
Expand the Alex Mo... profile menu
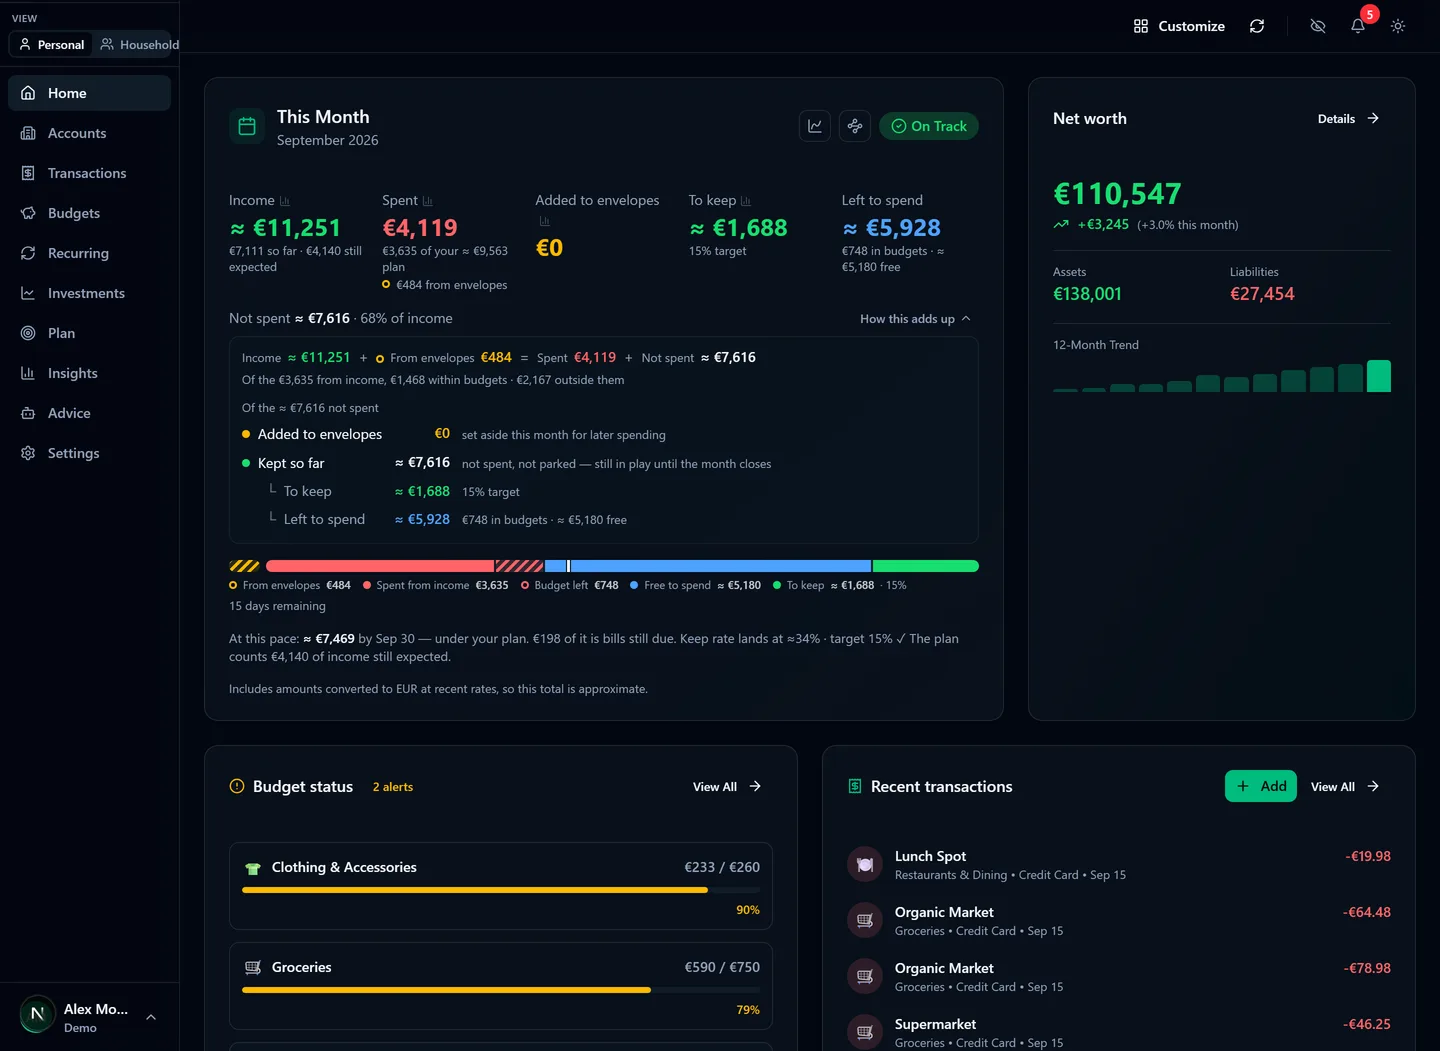tap(89, 1017)
